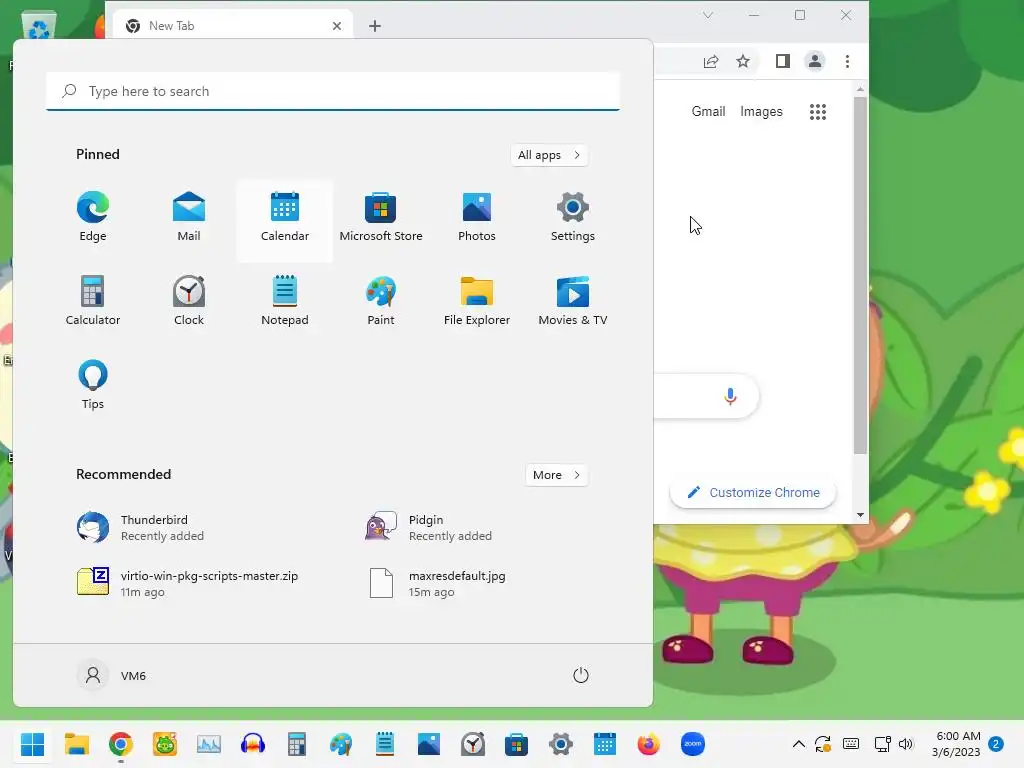Click the sync update tray icon
Image resolution: width=1024 pixels, height=768 pixels.
(x=823, y=744)
